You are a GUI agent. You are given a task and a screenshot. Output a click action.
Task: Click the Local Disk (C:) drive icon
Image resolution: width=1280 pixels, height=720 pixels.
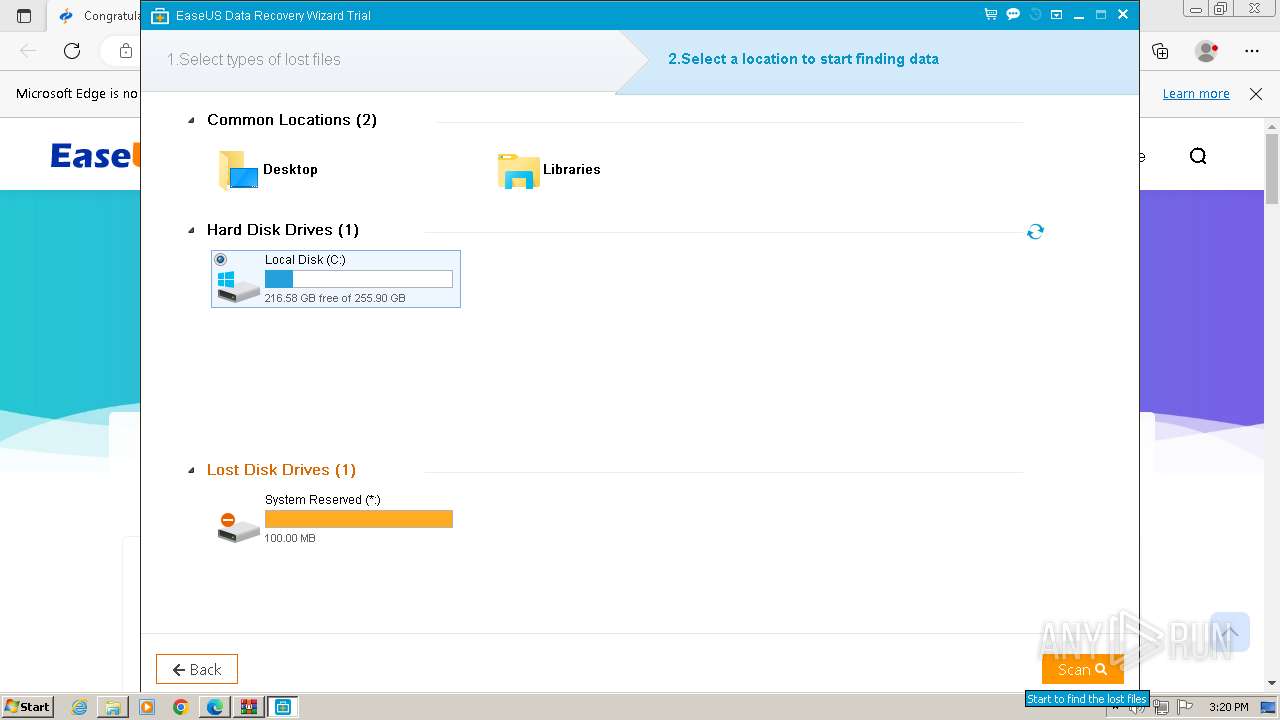(238, 286)
